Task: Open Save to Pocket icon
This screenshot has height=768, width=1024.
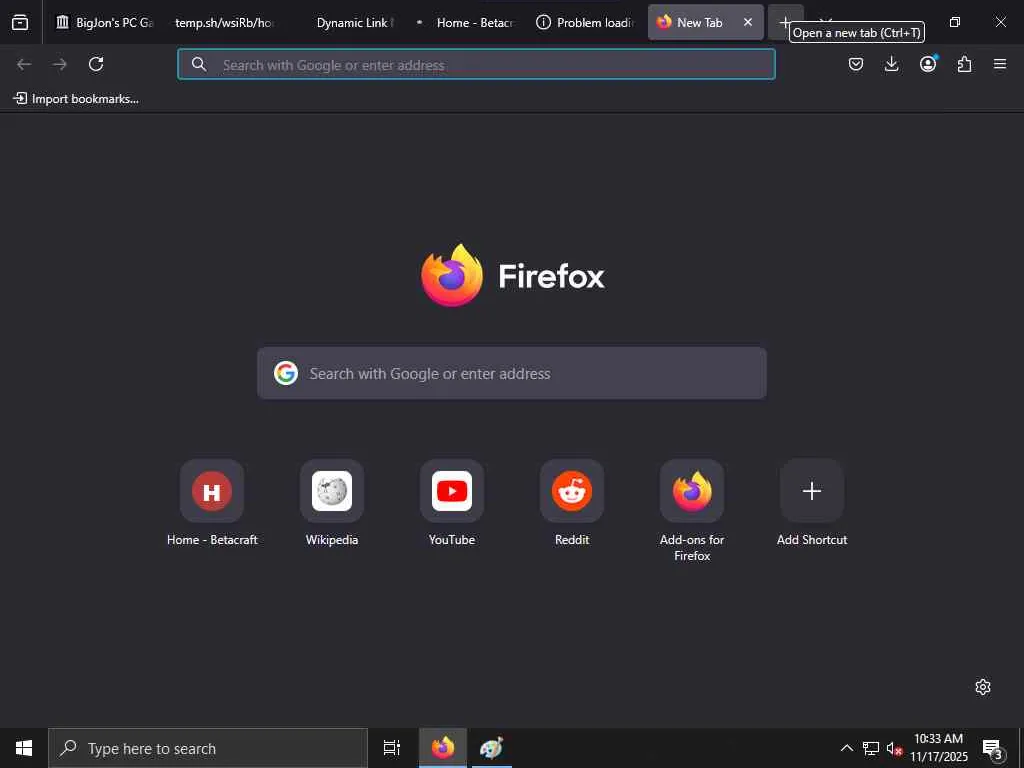Action: coord(856,64)
